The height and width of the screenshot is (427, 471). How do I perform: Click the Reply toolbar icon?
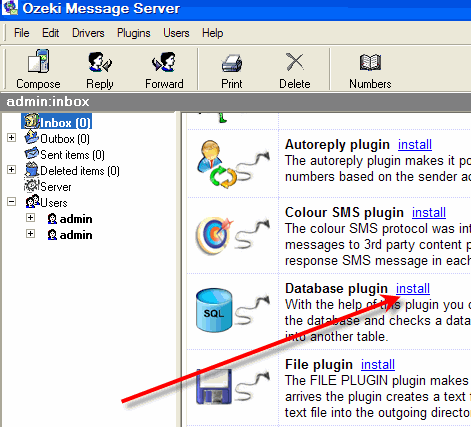tap(100, 62)
